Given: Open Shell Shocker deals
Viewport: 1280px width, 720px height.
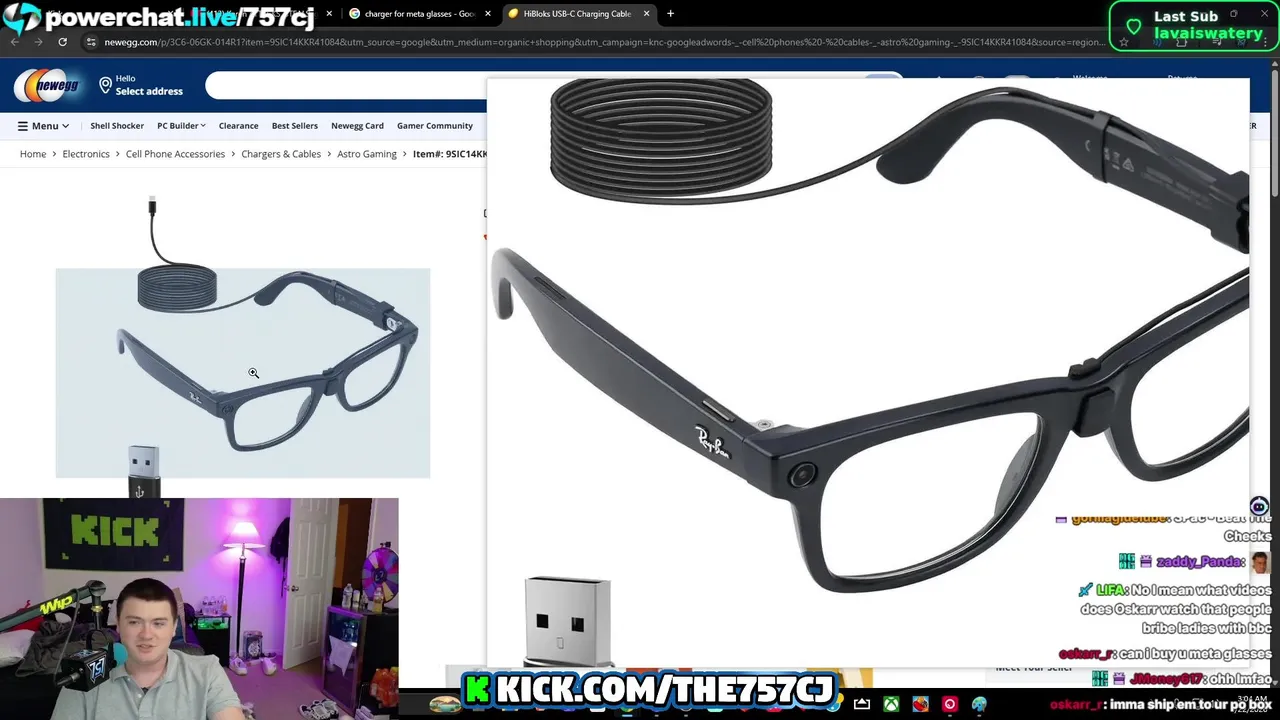Looking at the screenshot, I should (117, 126).
